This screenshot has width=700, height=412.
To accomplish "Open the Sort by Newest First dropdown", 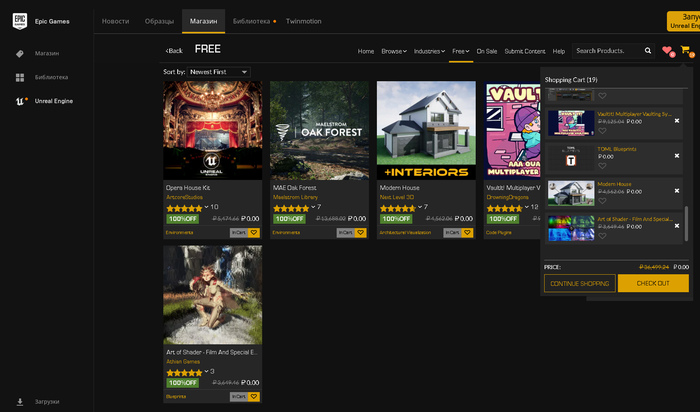I will 219,72.
